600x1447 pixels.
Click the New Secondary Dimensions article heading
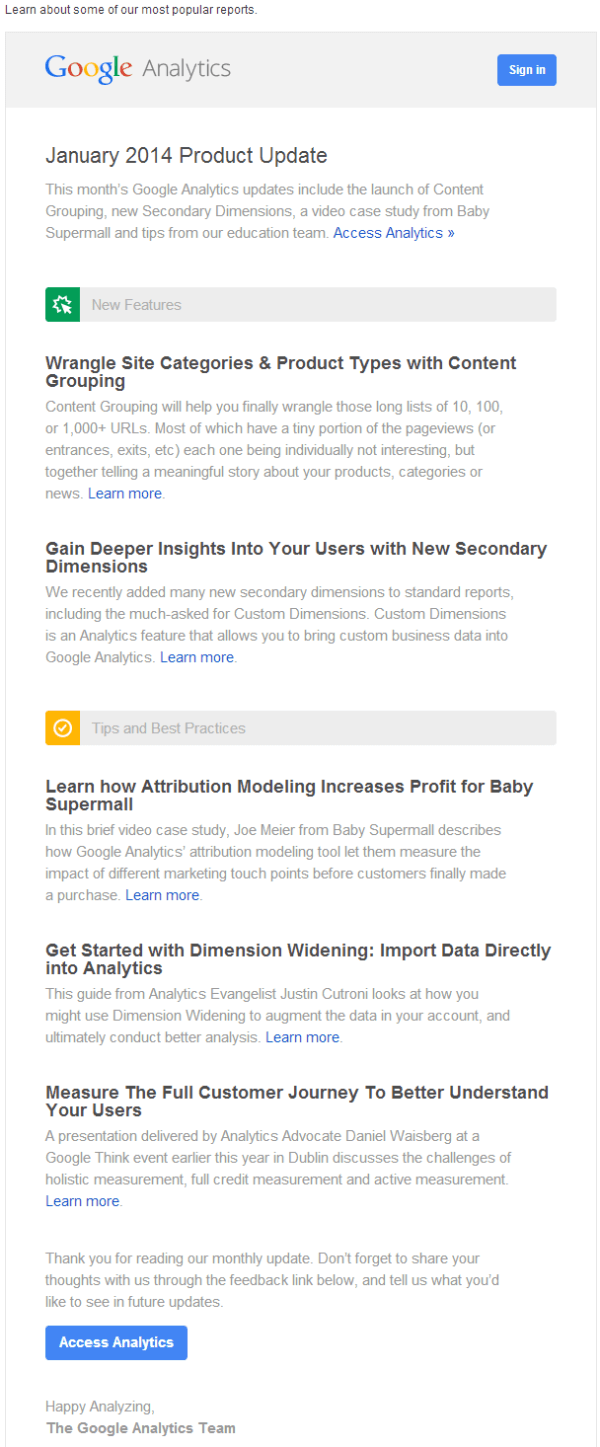click(x=296, y=558)
